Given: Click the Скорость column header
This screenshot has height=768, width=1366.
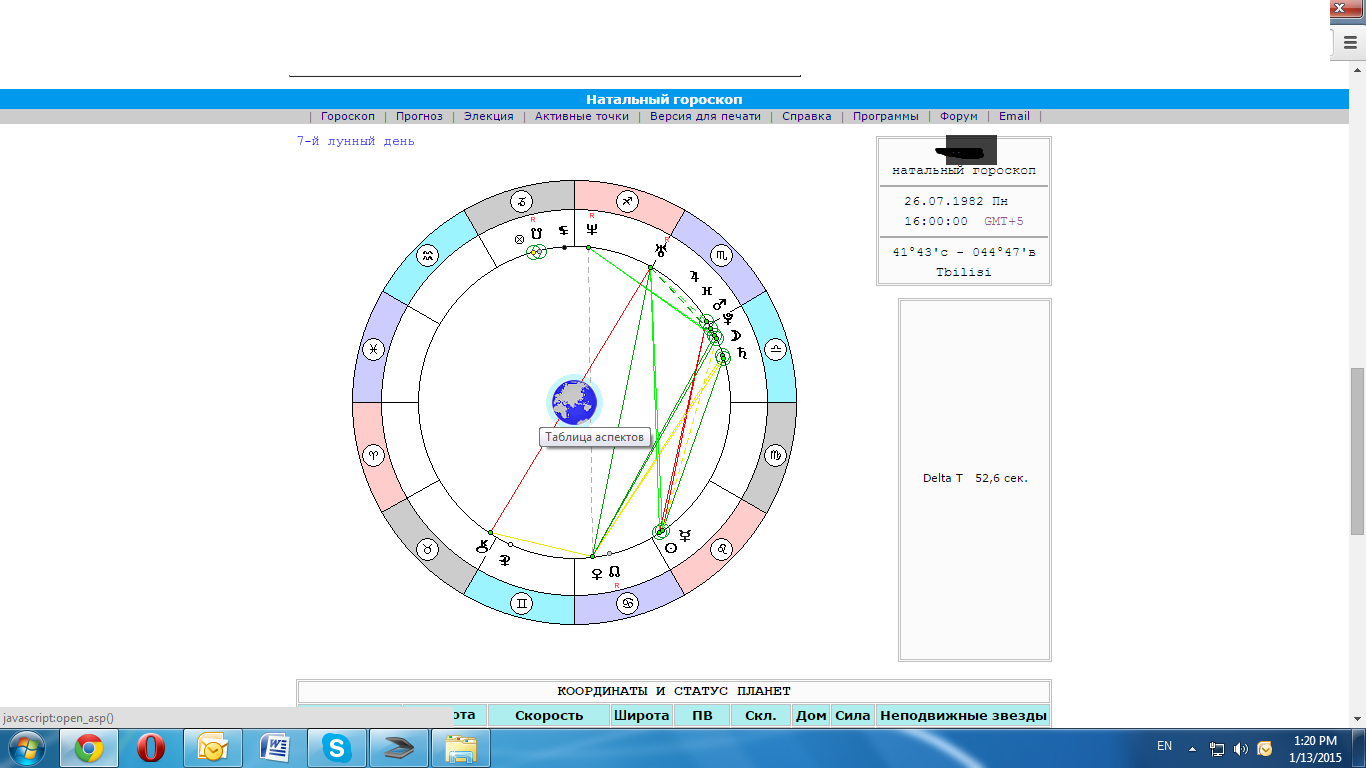Looking at the screenshot, I should [x=549, y=715].
